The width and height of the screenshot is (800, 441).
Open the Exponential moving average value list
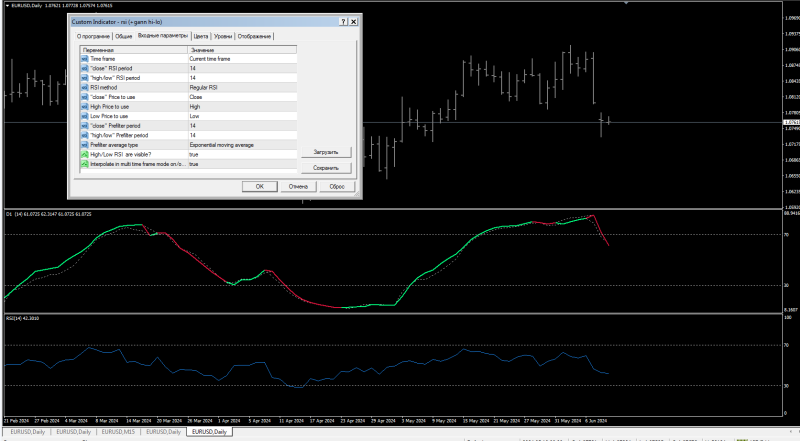(x=240, y=145)
